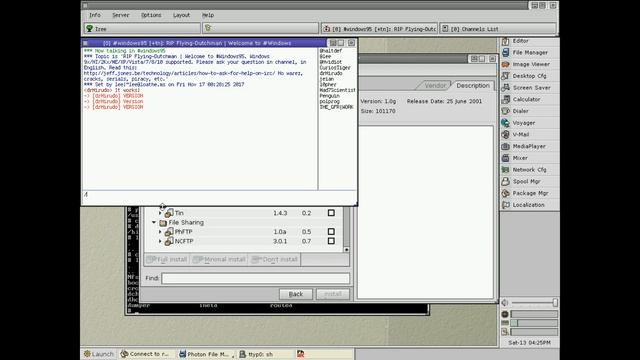Launch File Manager from the shelf
Image resolution: width=640 pixels, height=360 pixels.
point(529,53)
